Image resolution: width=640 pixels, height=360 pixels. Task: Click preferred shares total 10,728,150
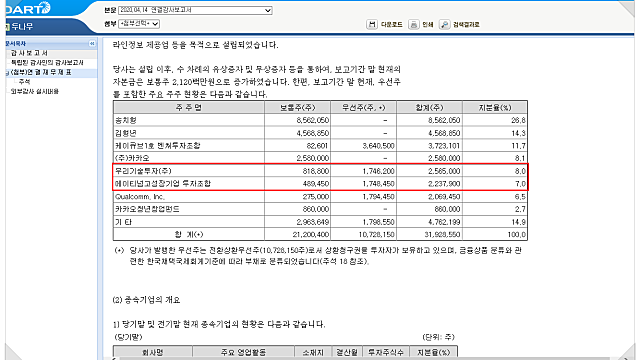click(x=376, y=234)
